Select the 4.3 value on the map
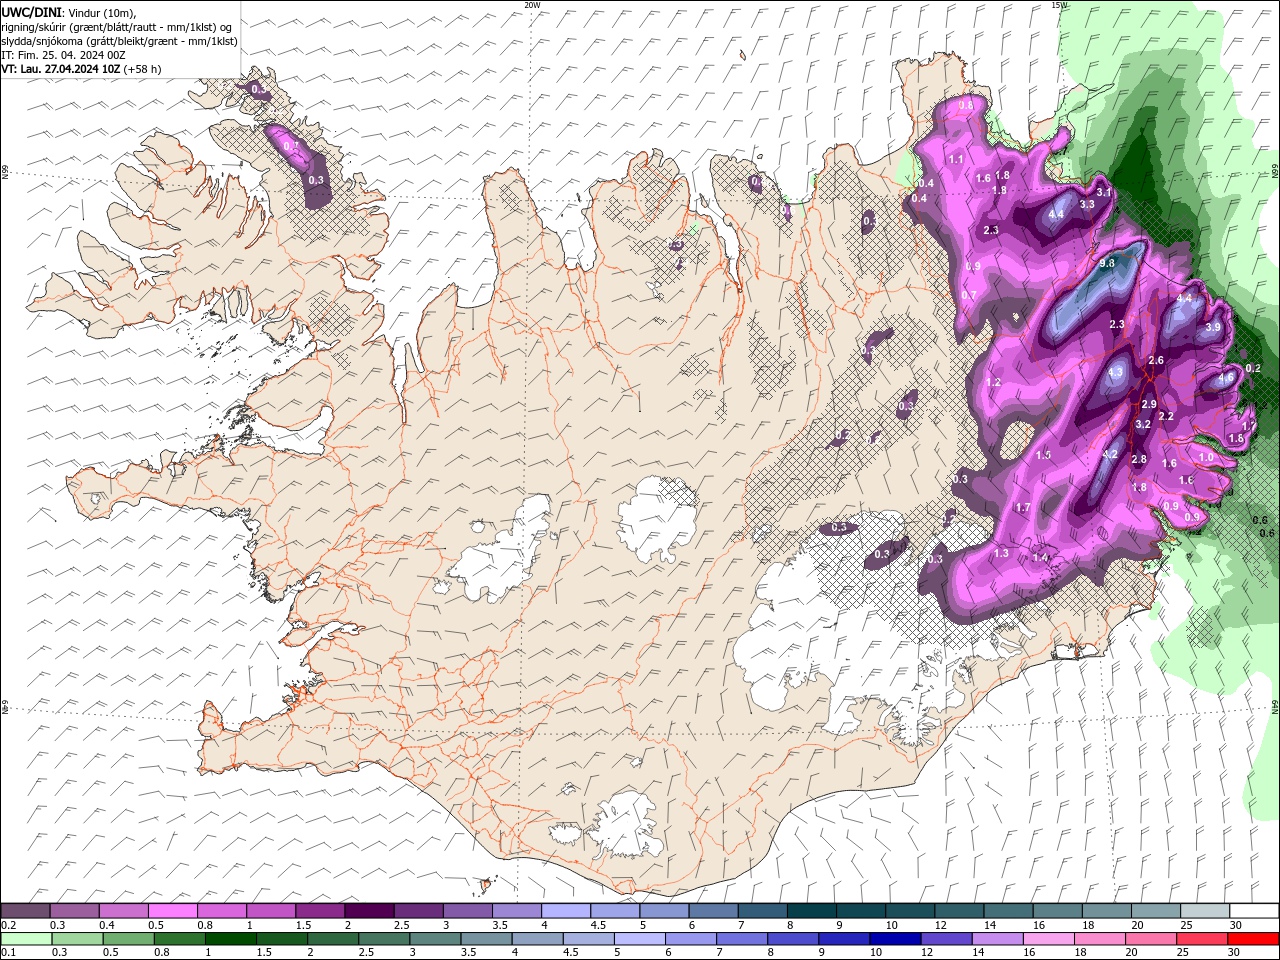Viewport: 1280px width, 960px height. click(1117, 372)
